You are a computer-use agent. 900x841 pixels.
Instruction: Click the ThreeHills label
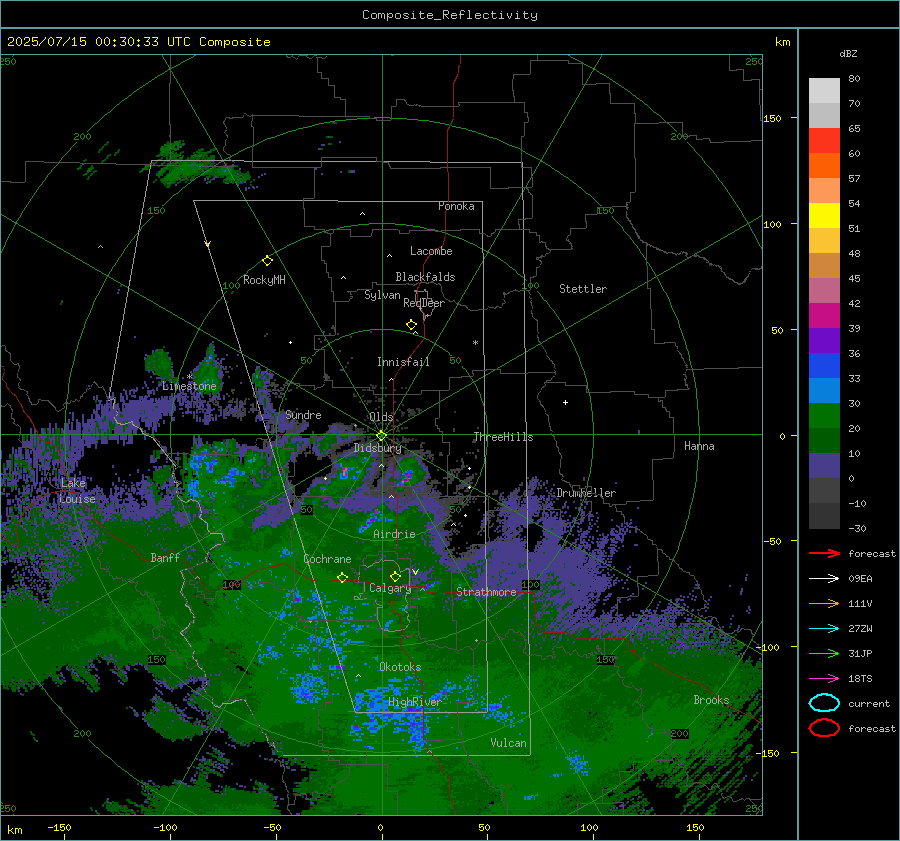point(503,437)
